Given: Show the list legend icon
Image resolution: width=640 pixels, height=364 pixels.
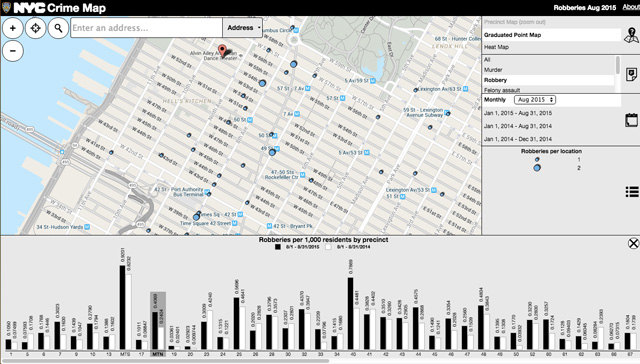Looking at the screenshot, I should pyautogui.click(x=632, y=191).
